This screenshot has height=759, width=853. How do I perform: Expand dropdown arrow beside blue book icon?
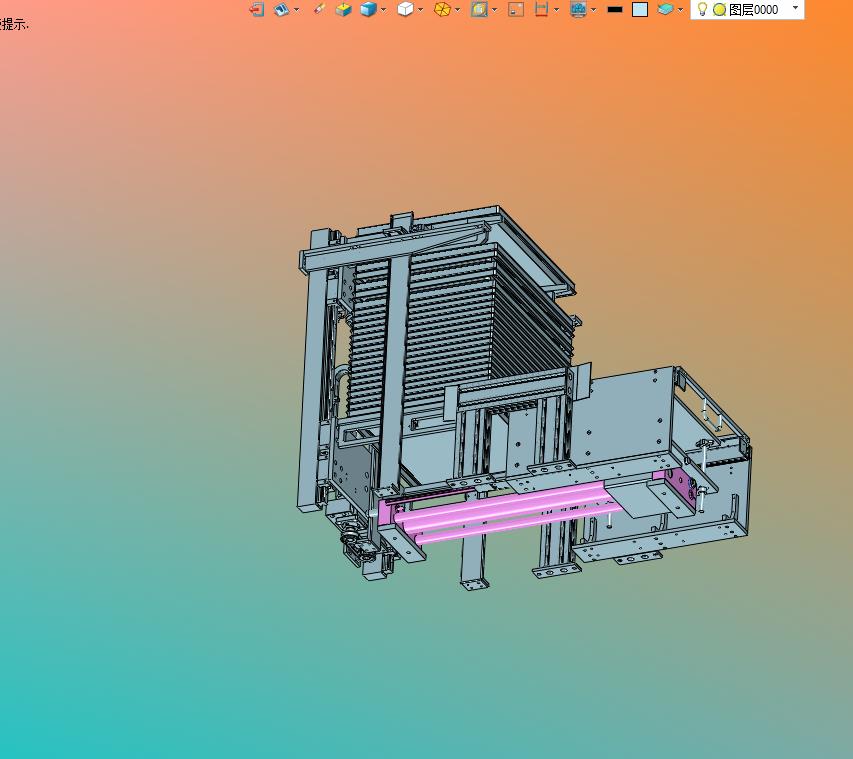[x=296, y=10]
